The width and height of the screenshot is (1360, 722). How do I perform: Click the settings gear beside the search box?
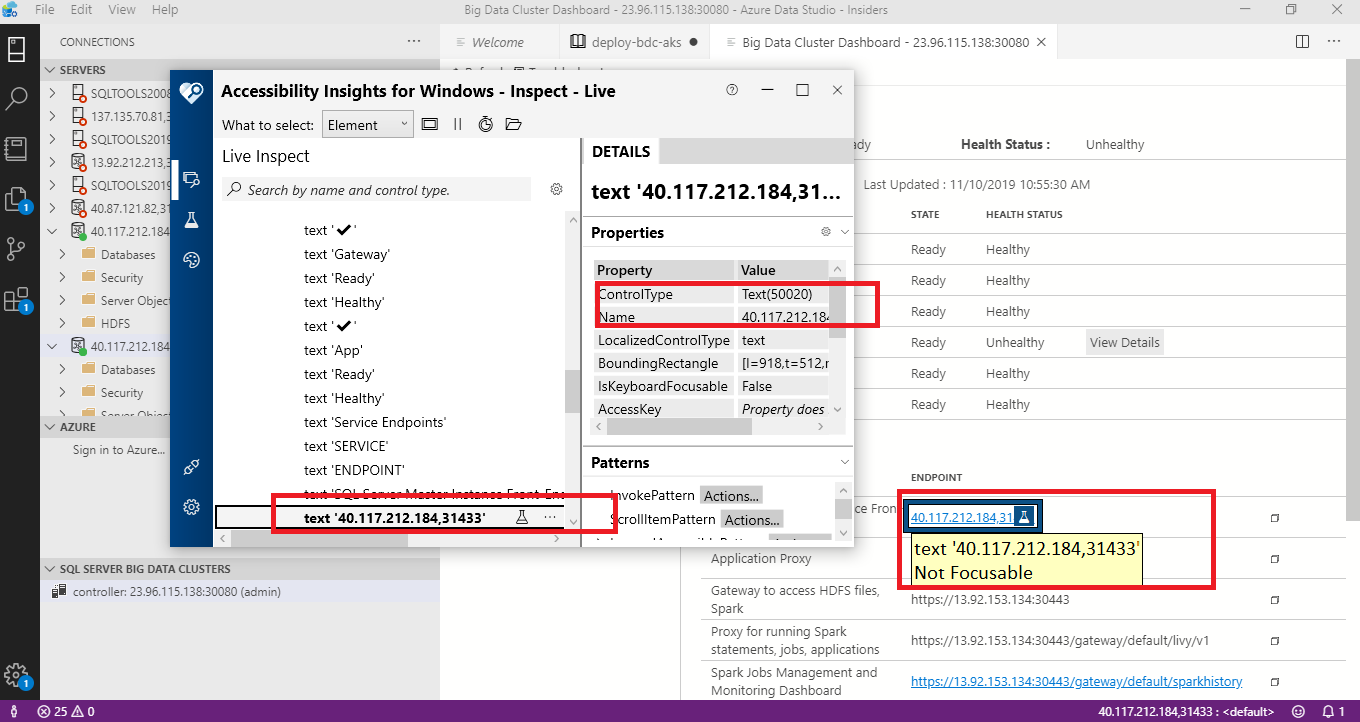pyautogui.click(x=556, y=189)
